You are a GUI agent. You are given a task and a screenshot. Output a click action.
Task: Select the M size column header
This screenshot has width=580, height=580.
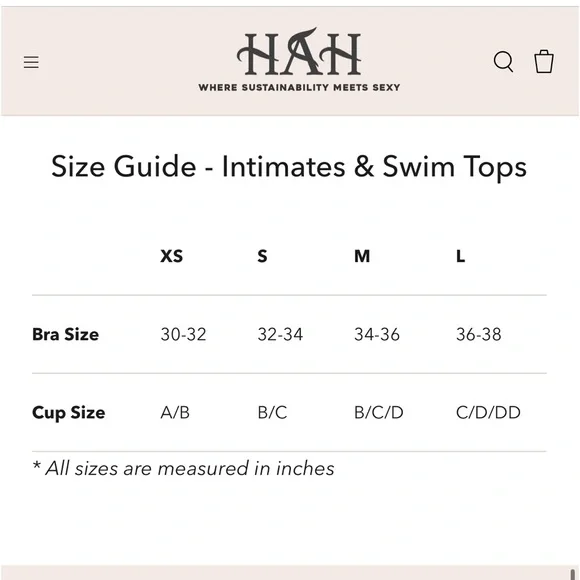click(x=362, y=256)
